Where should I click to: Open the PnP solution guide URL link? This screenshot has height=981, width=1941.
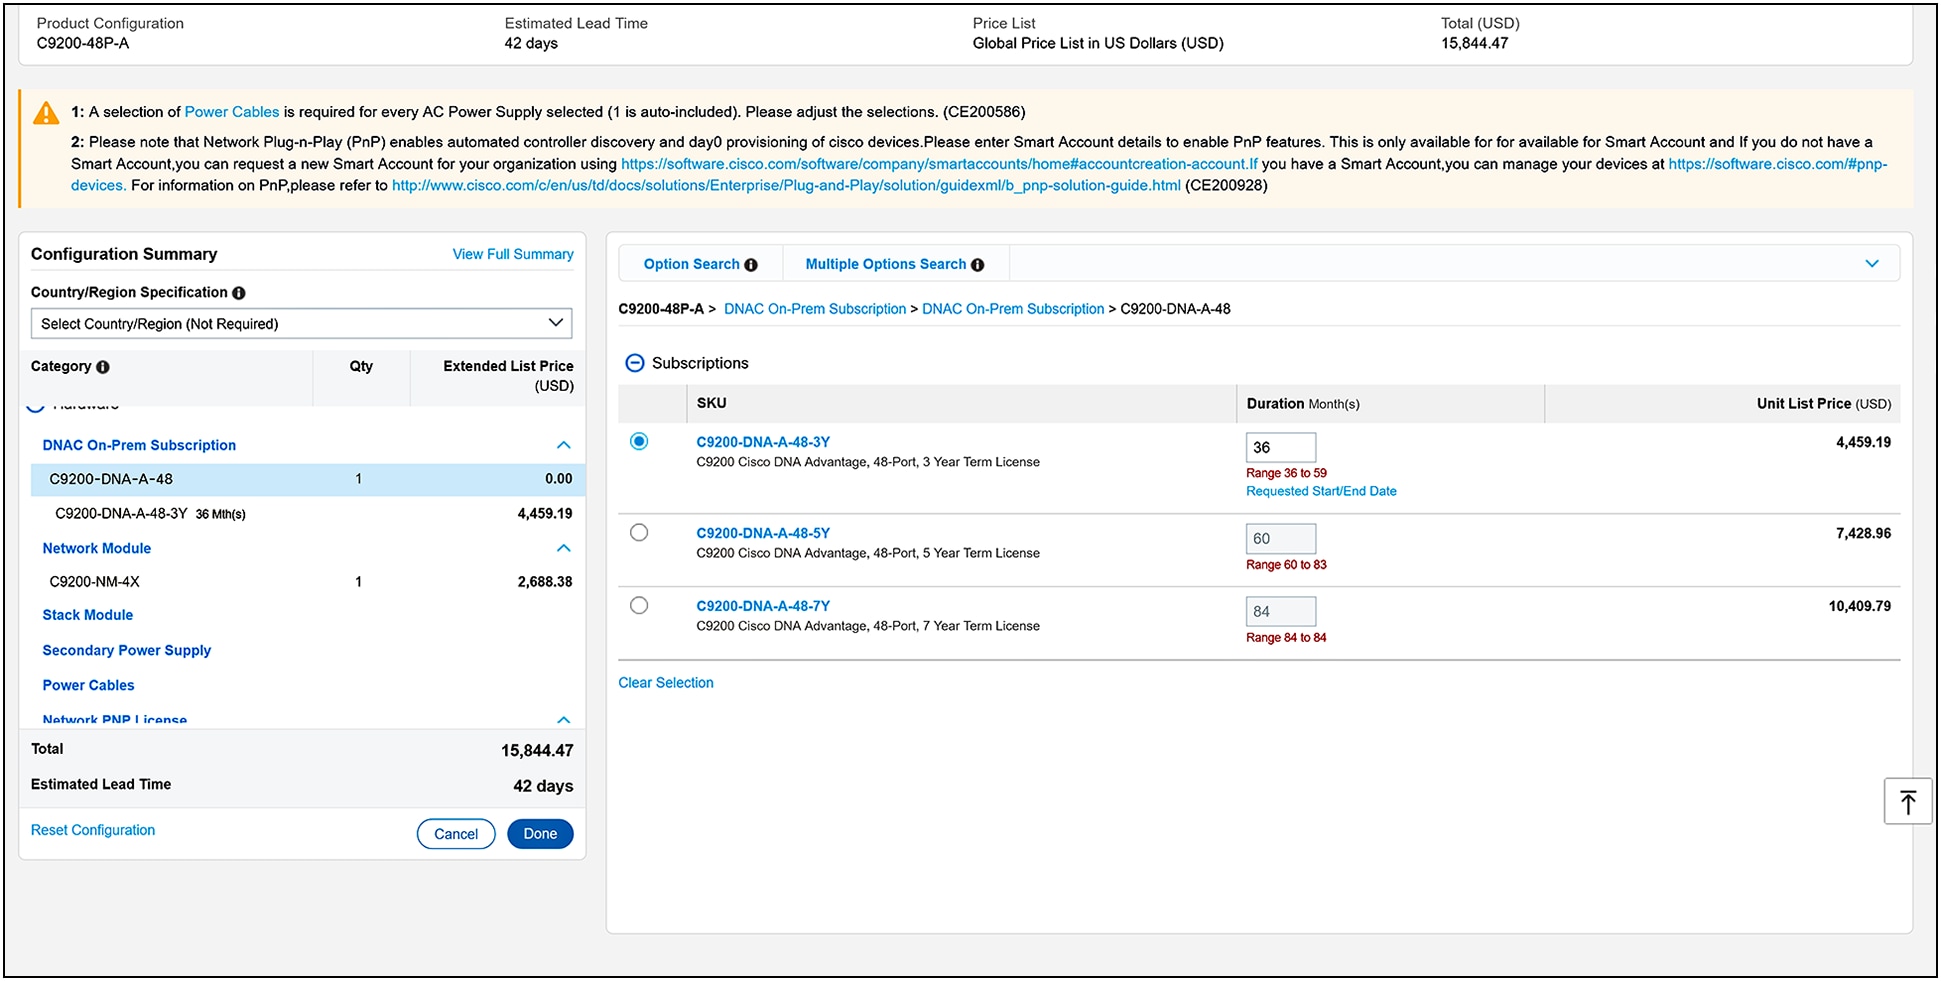point(786,186)
